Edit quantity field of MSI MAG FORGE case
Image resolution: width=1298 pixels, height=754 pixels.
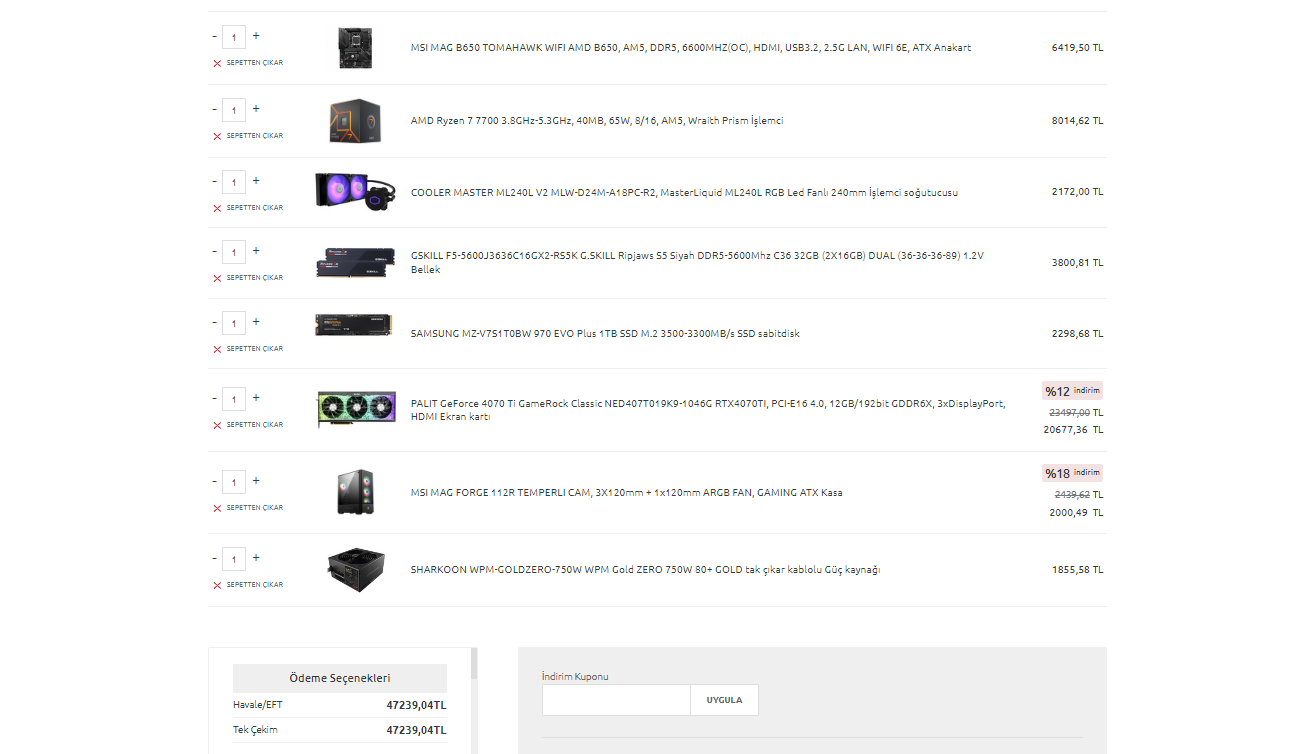coord(234,482)
